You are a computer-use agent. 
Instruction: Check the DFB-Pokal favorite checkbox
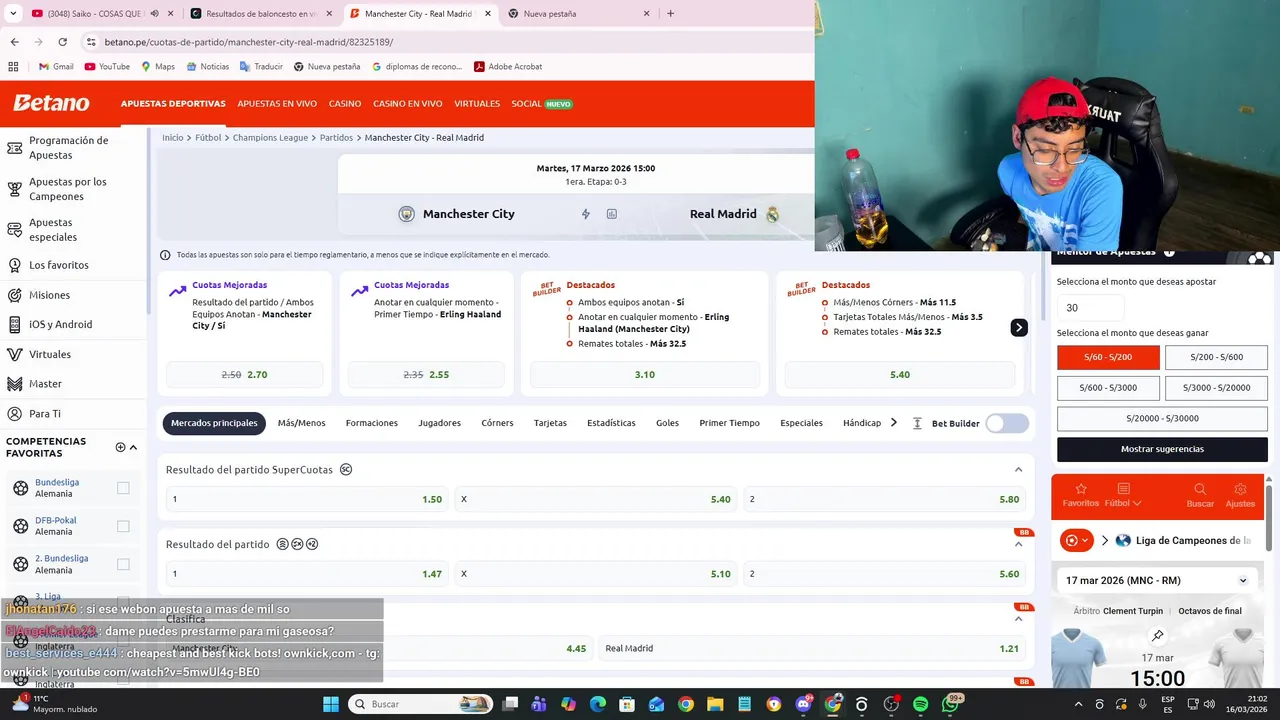point(123,526)
